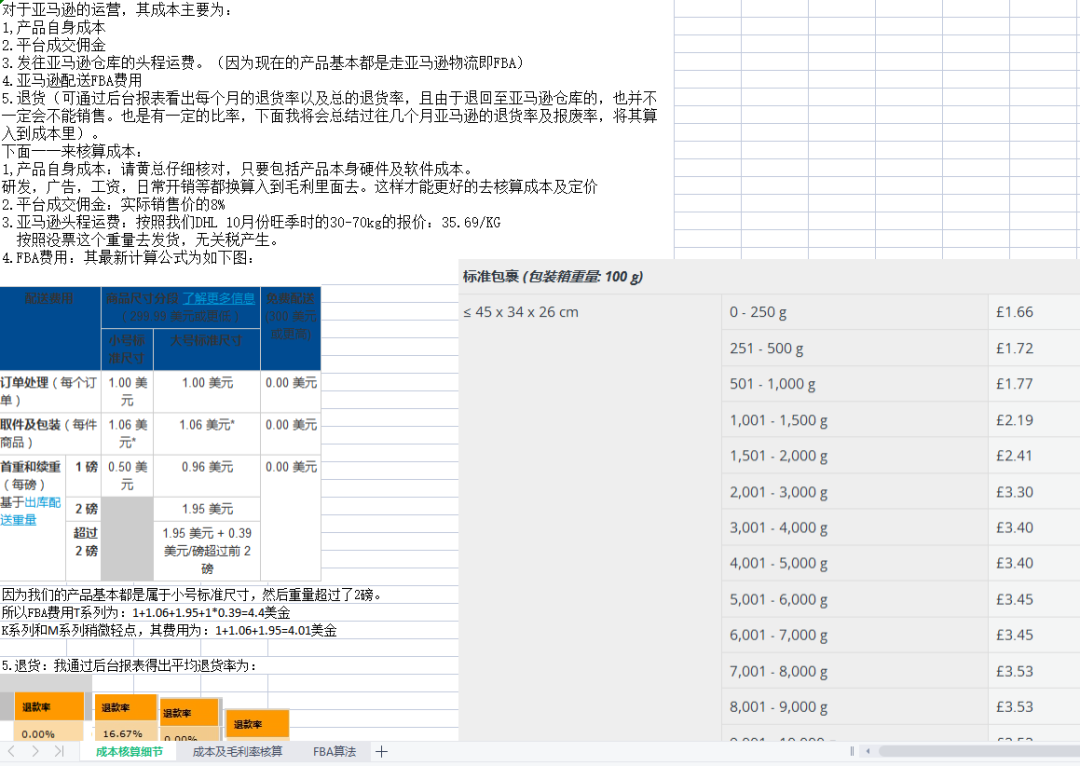Click the 3,001 - 4,000 g weight row
Viewport: 1080px width, 766px height.
coord(778,528)
